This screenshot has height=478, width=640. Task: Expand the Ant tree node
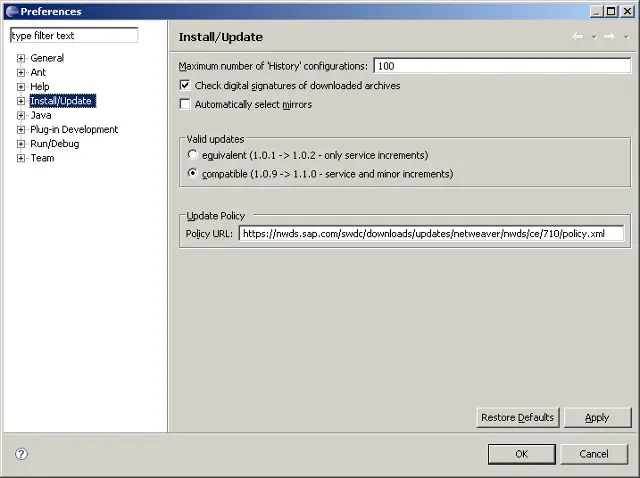[21, 73]
